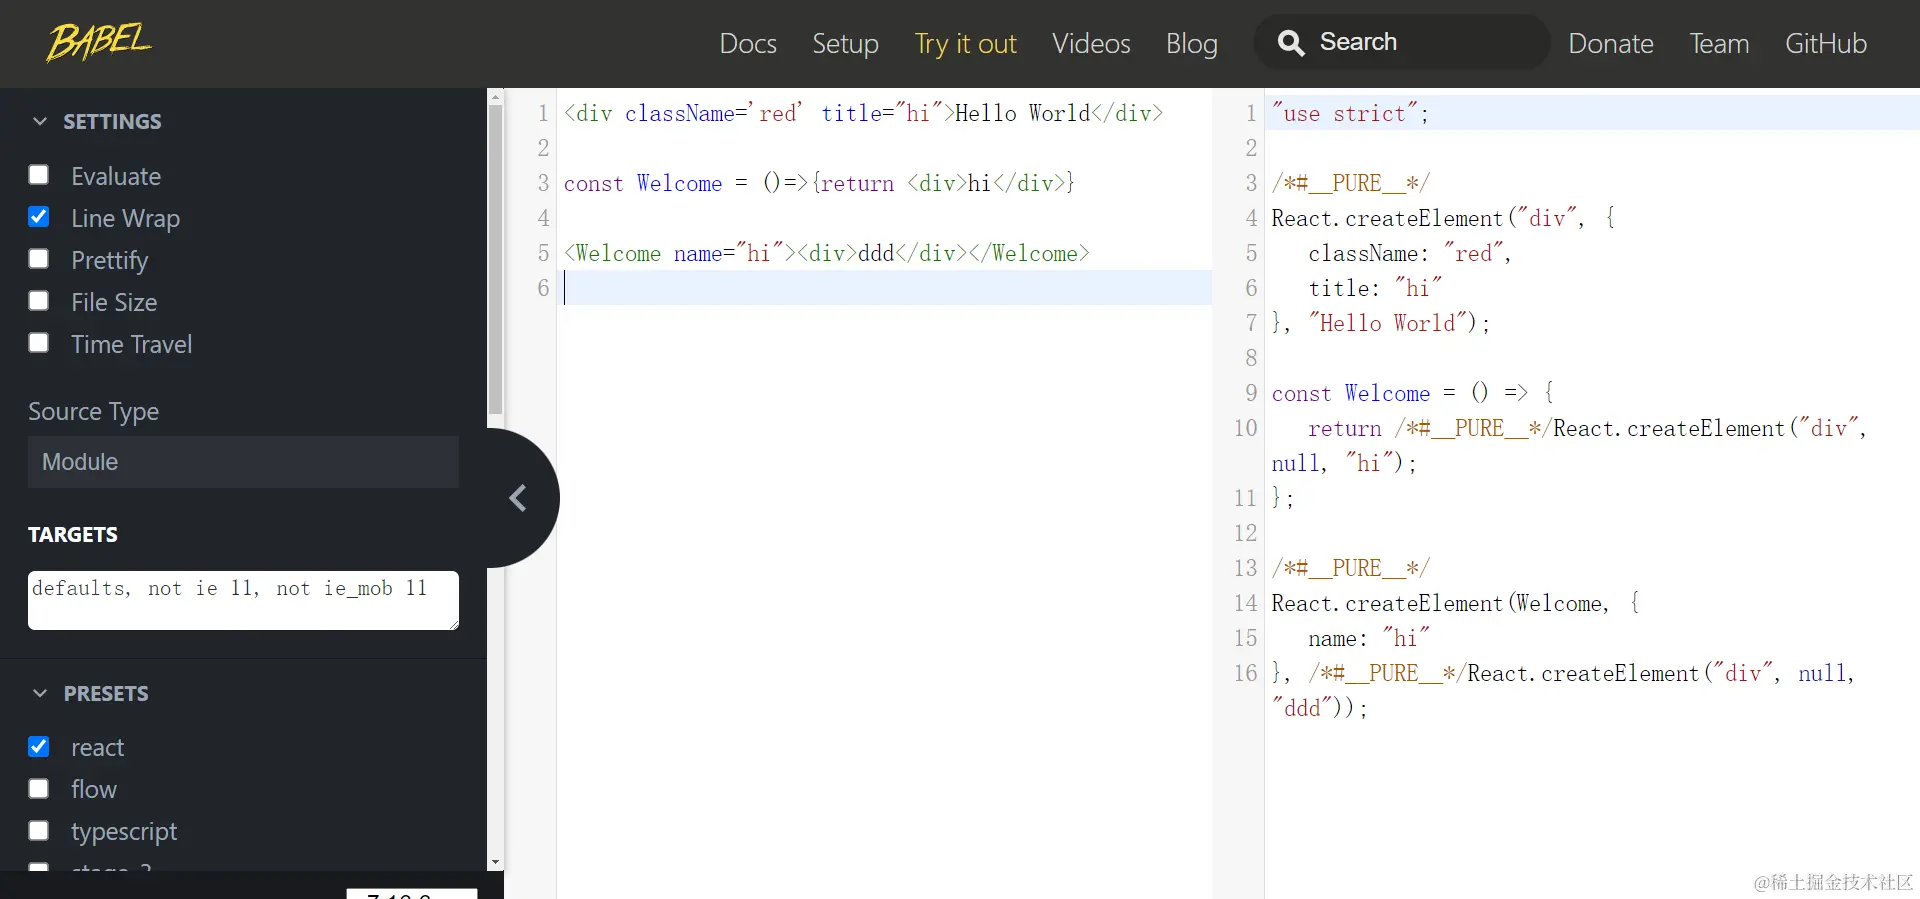
Task: Open the Docs page
Action: pyautogui.click(x=748, y=44)
